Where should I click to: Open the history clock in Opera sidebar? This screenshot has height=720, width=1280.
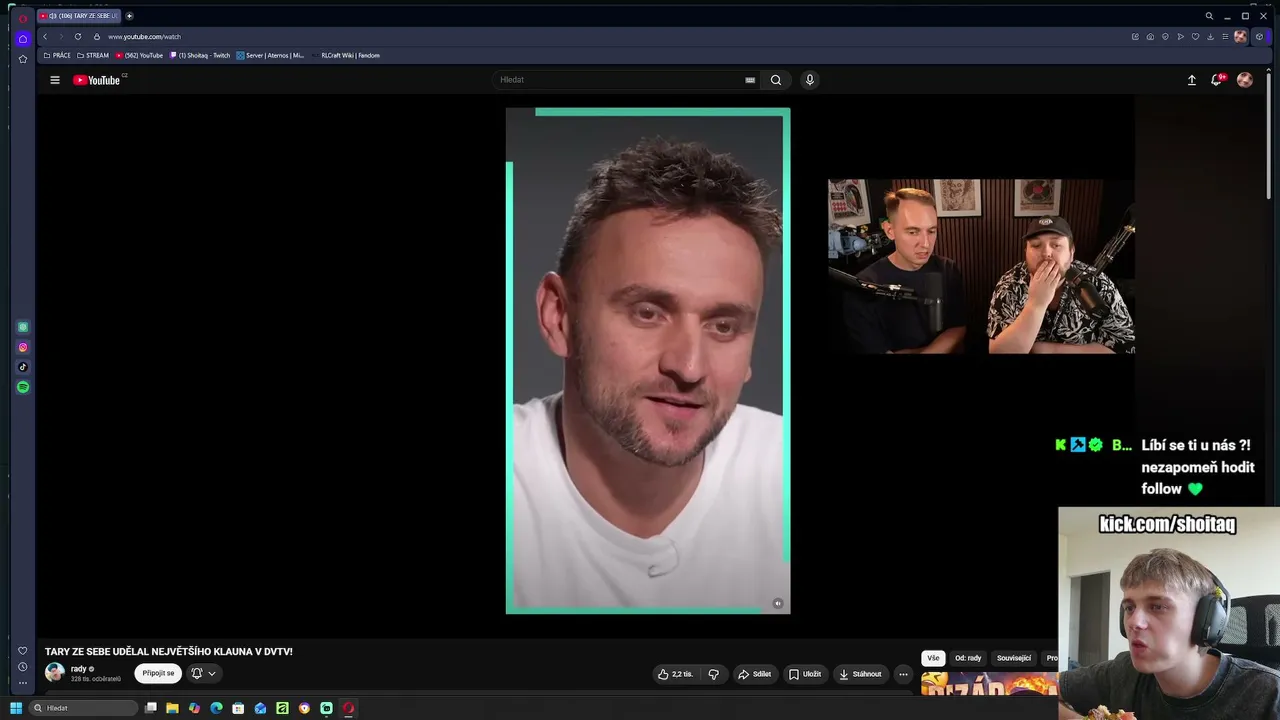point(23,667)
